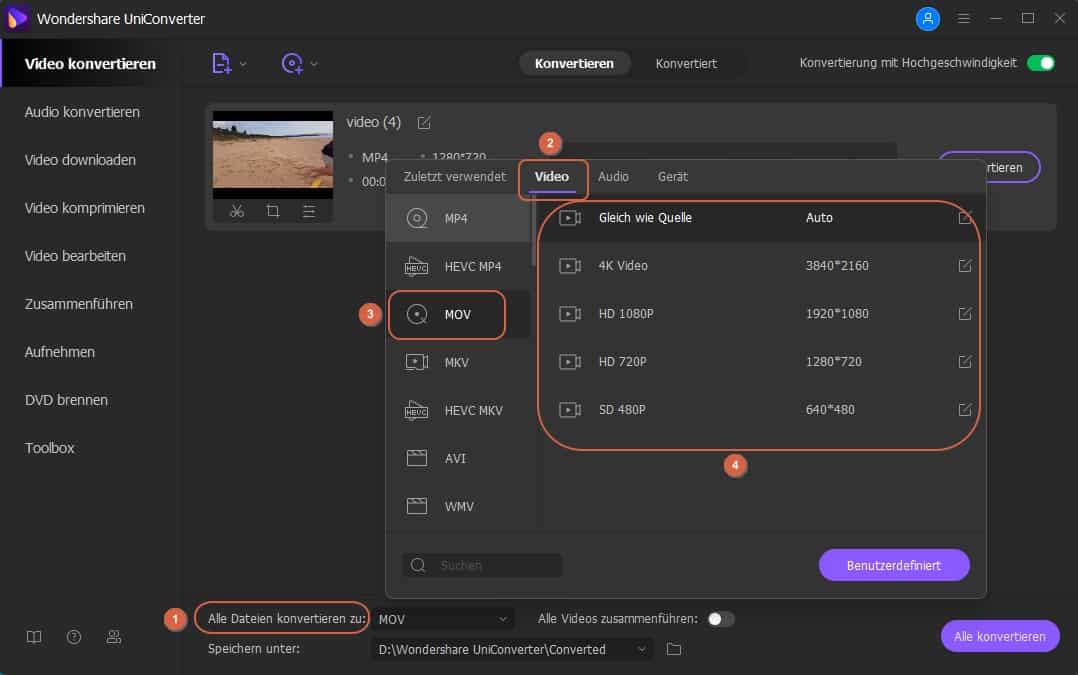Click the 'Alle konvertieren' button

point(1000,636)
